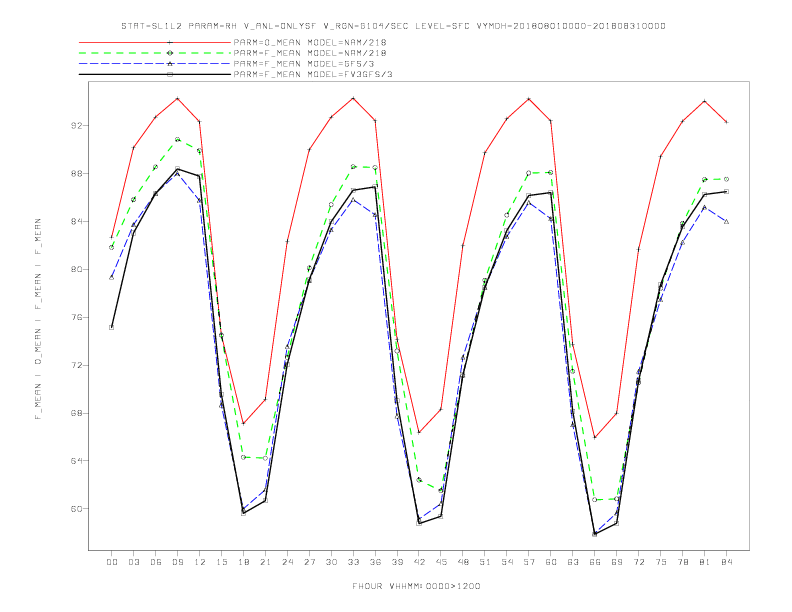Click x-axis forecast hour label 09
792x612 pixels.
[177, 562]
